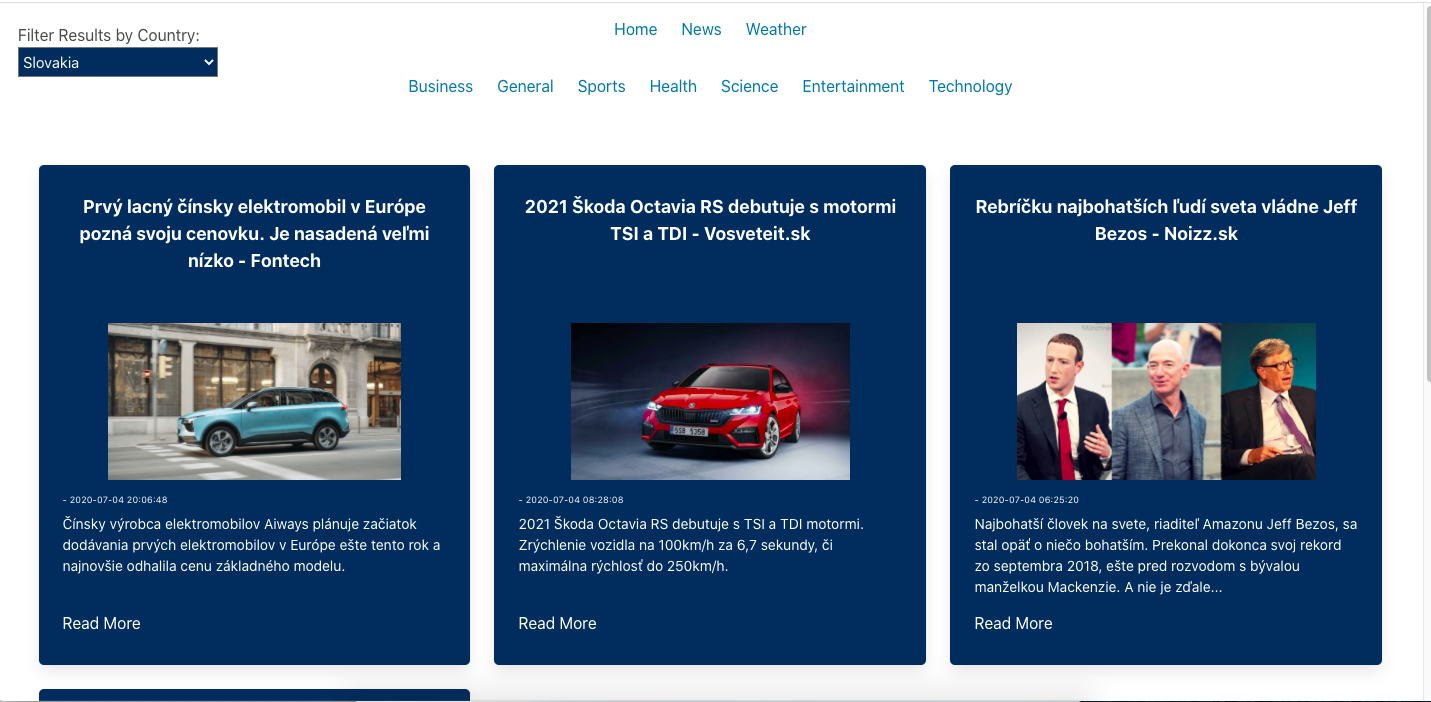Open the Weather navigation link
This screenshot has width=1431, height=702.
(x=776, y=29)
